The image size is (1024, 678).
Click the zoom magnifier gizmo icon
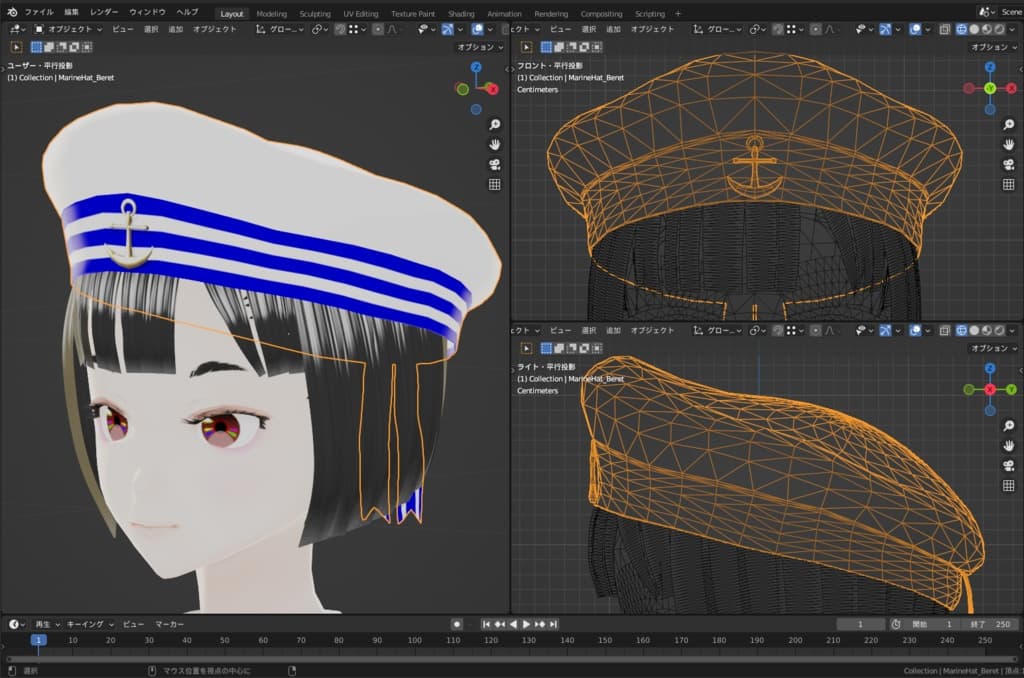pos(493,124)
